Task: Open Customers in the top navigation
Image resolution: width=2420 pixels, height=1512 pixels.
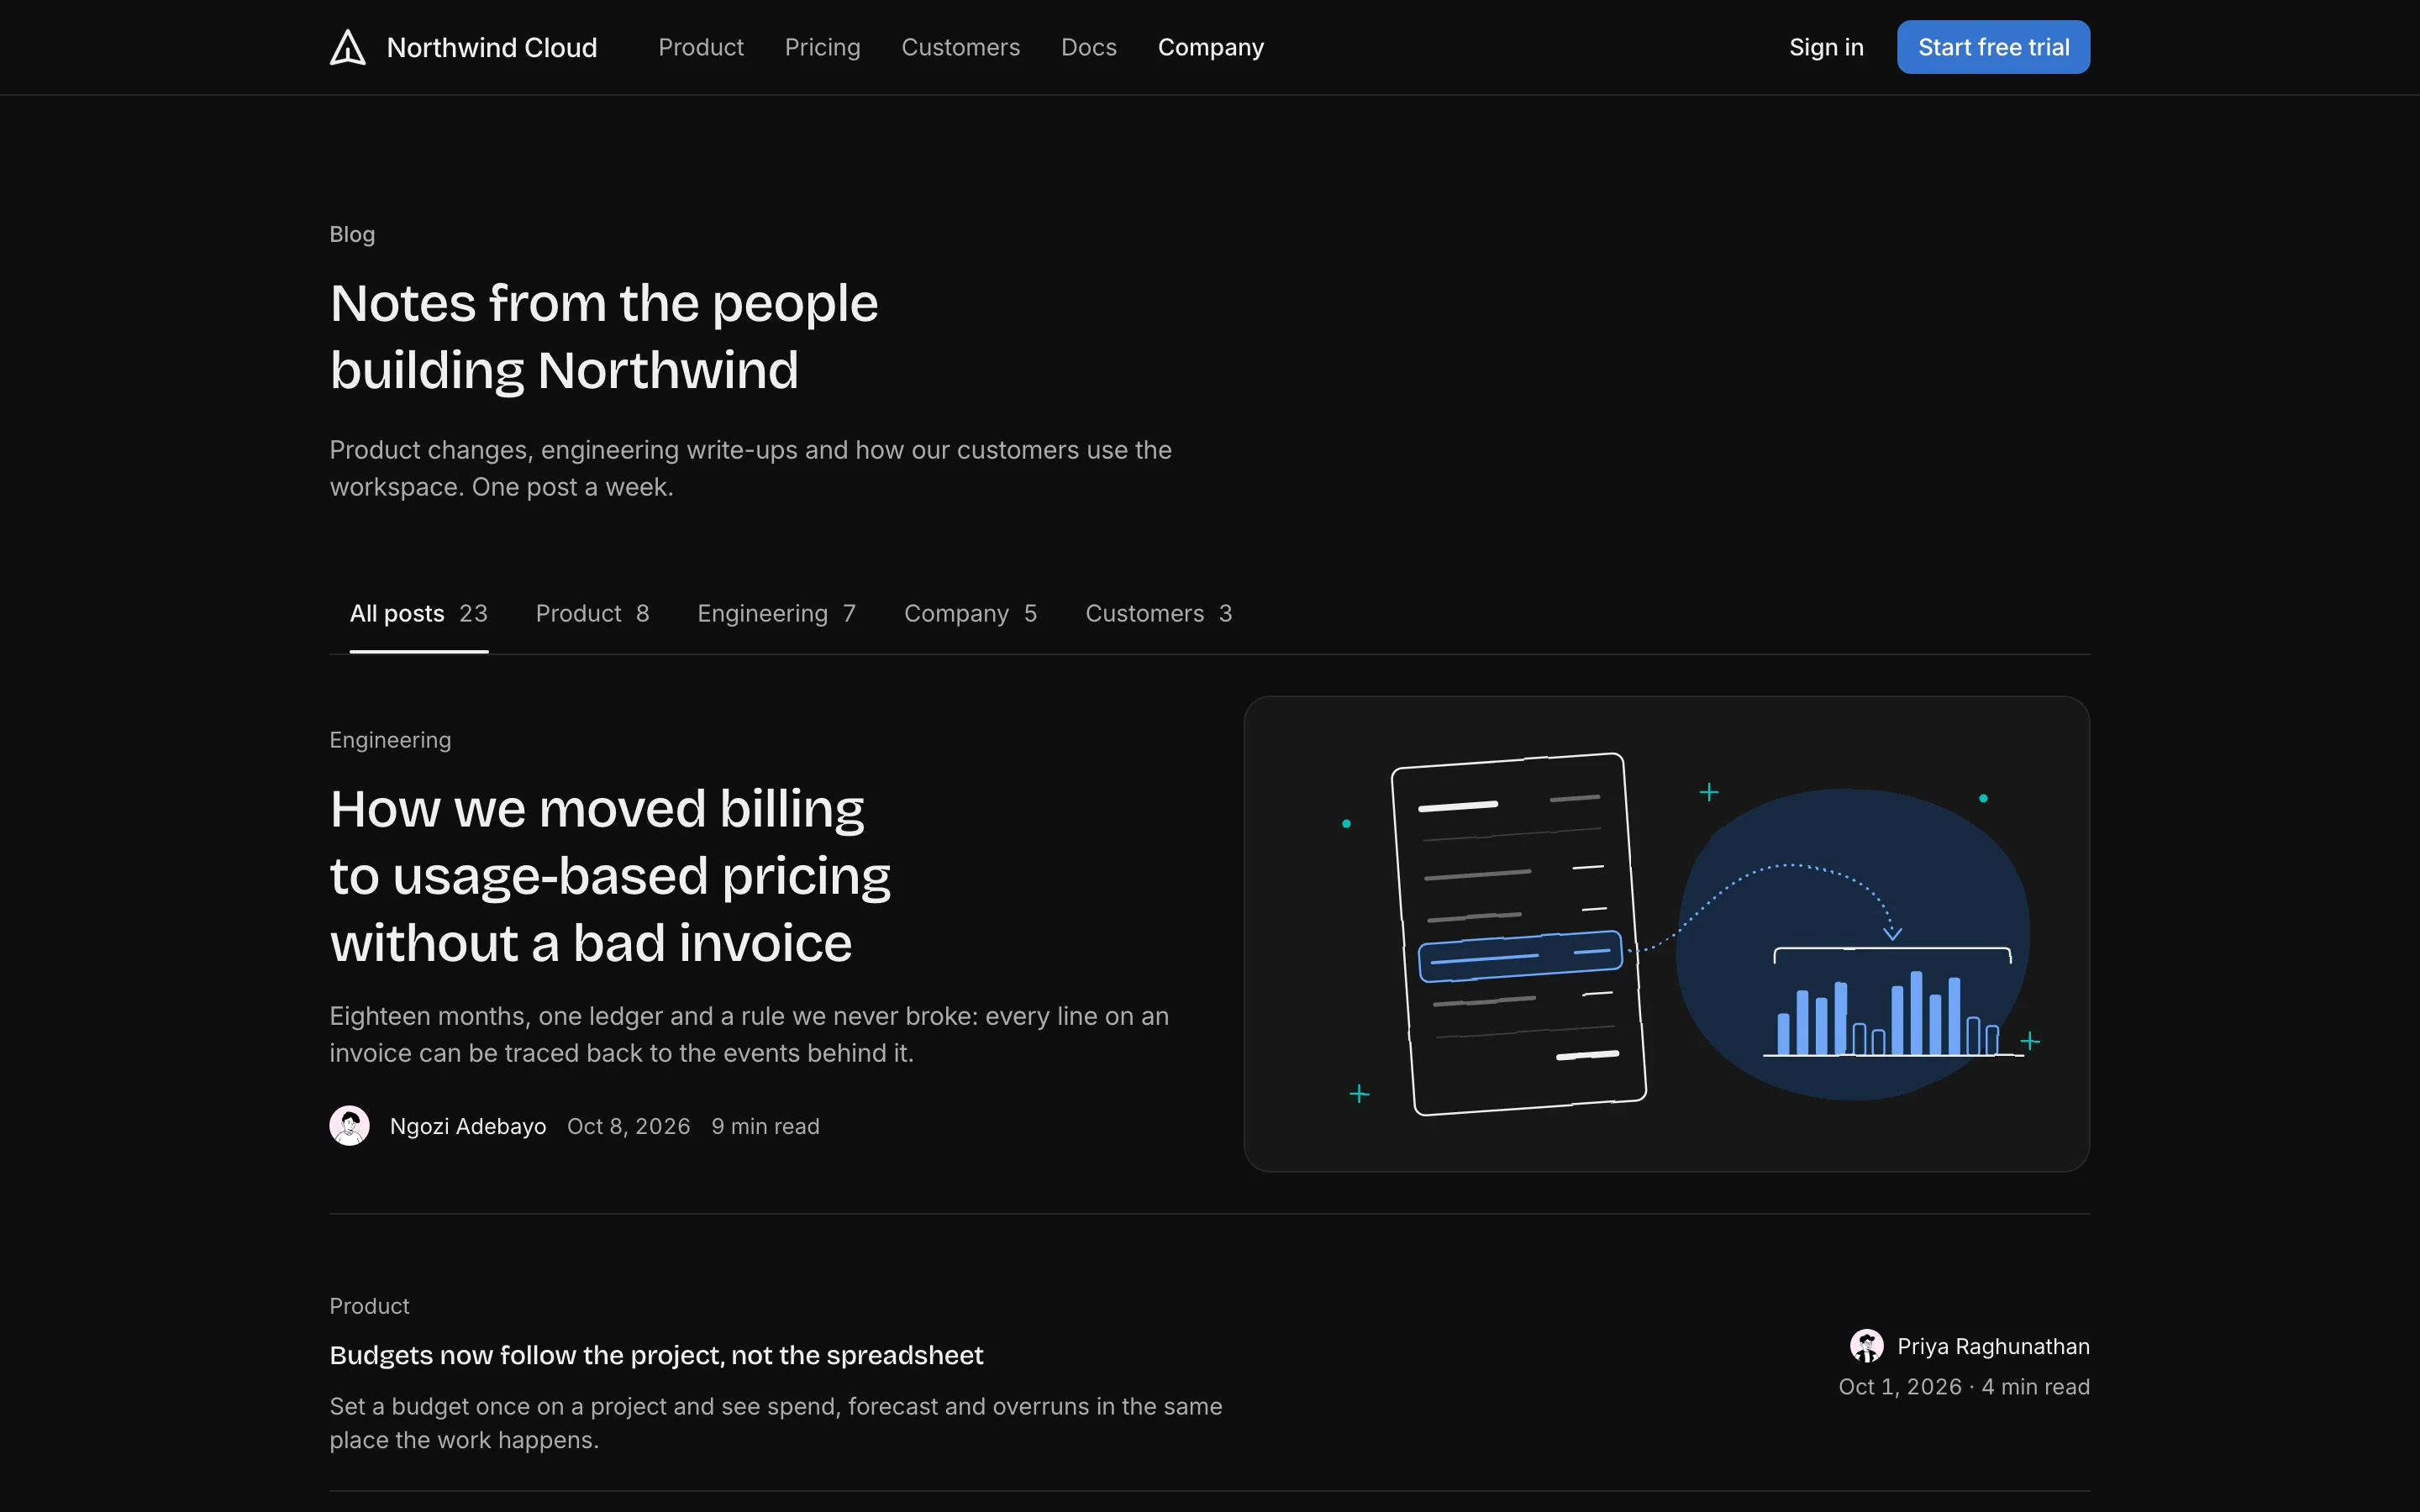Action: (x=960, y=47)
